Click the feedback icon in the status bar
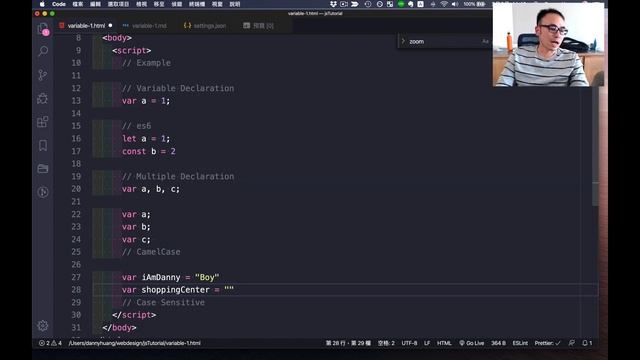Screen dimensions: 640x360 [571, 343]
